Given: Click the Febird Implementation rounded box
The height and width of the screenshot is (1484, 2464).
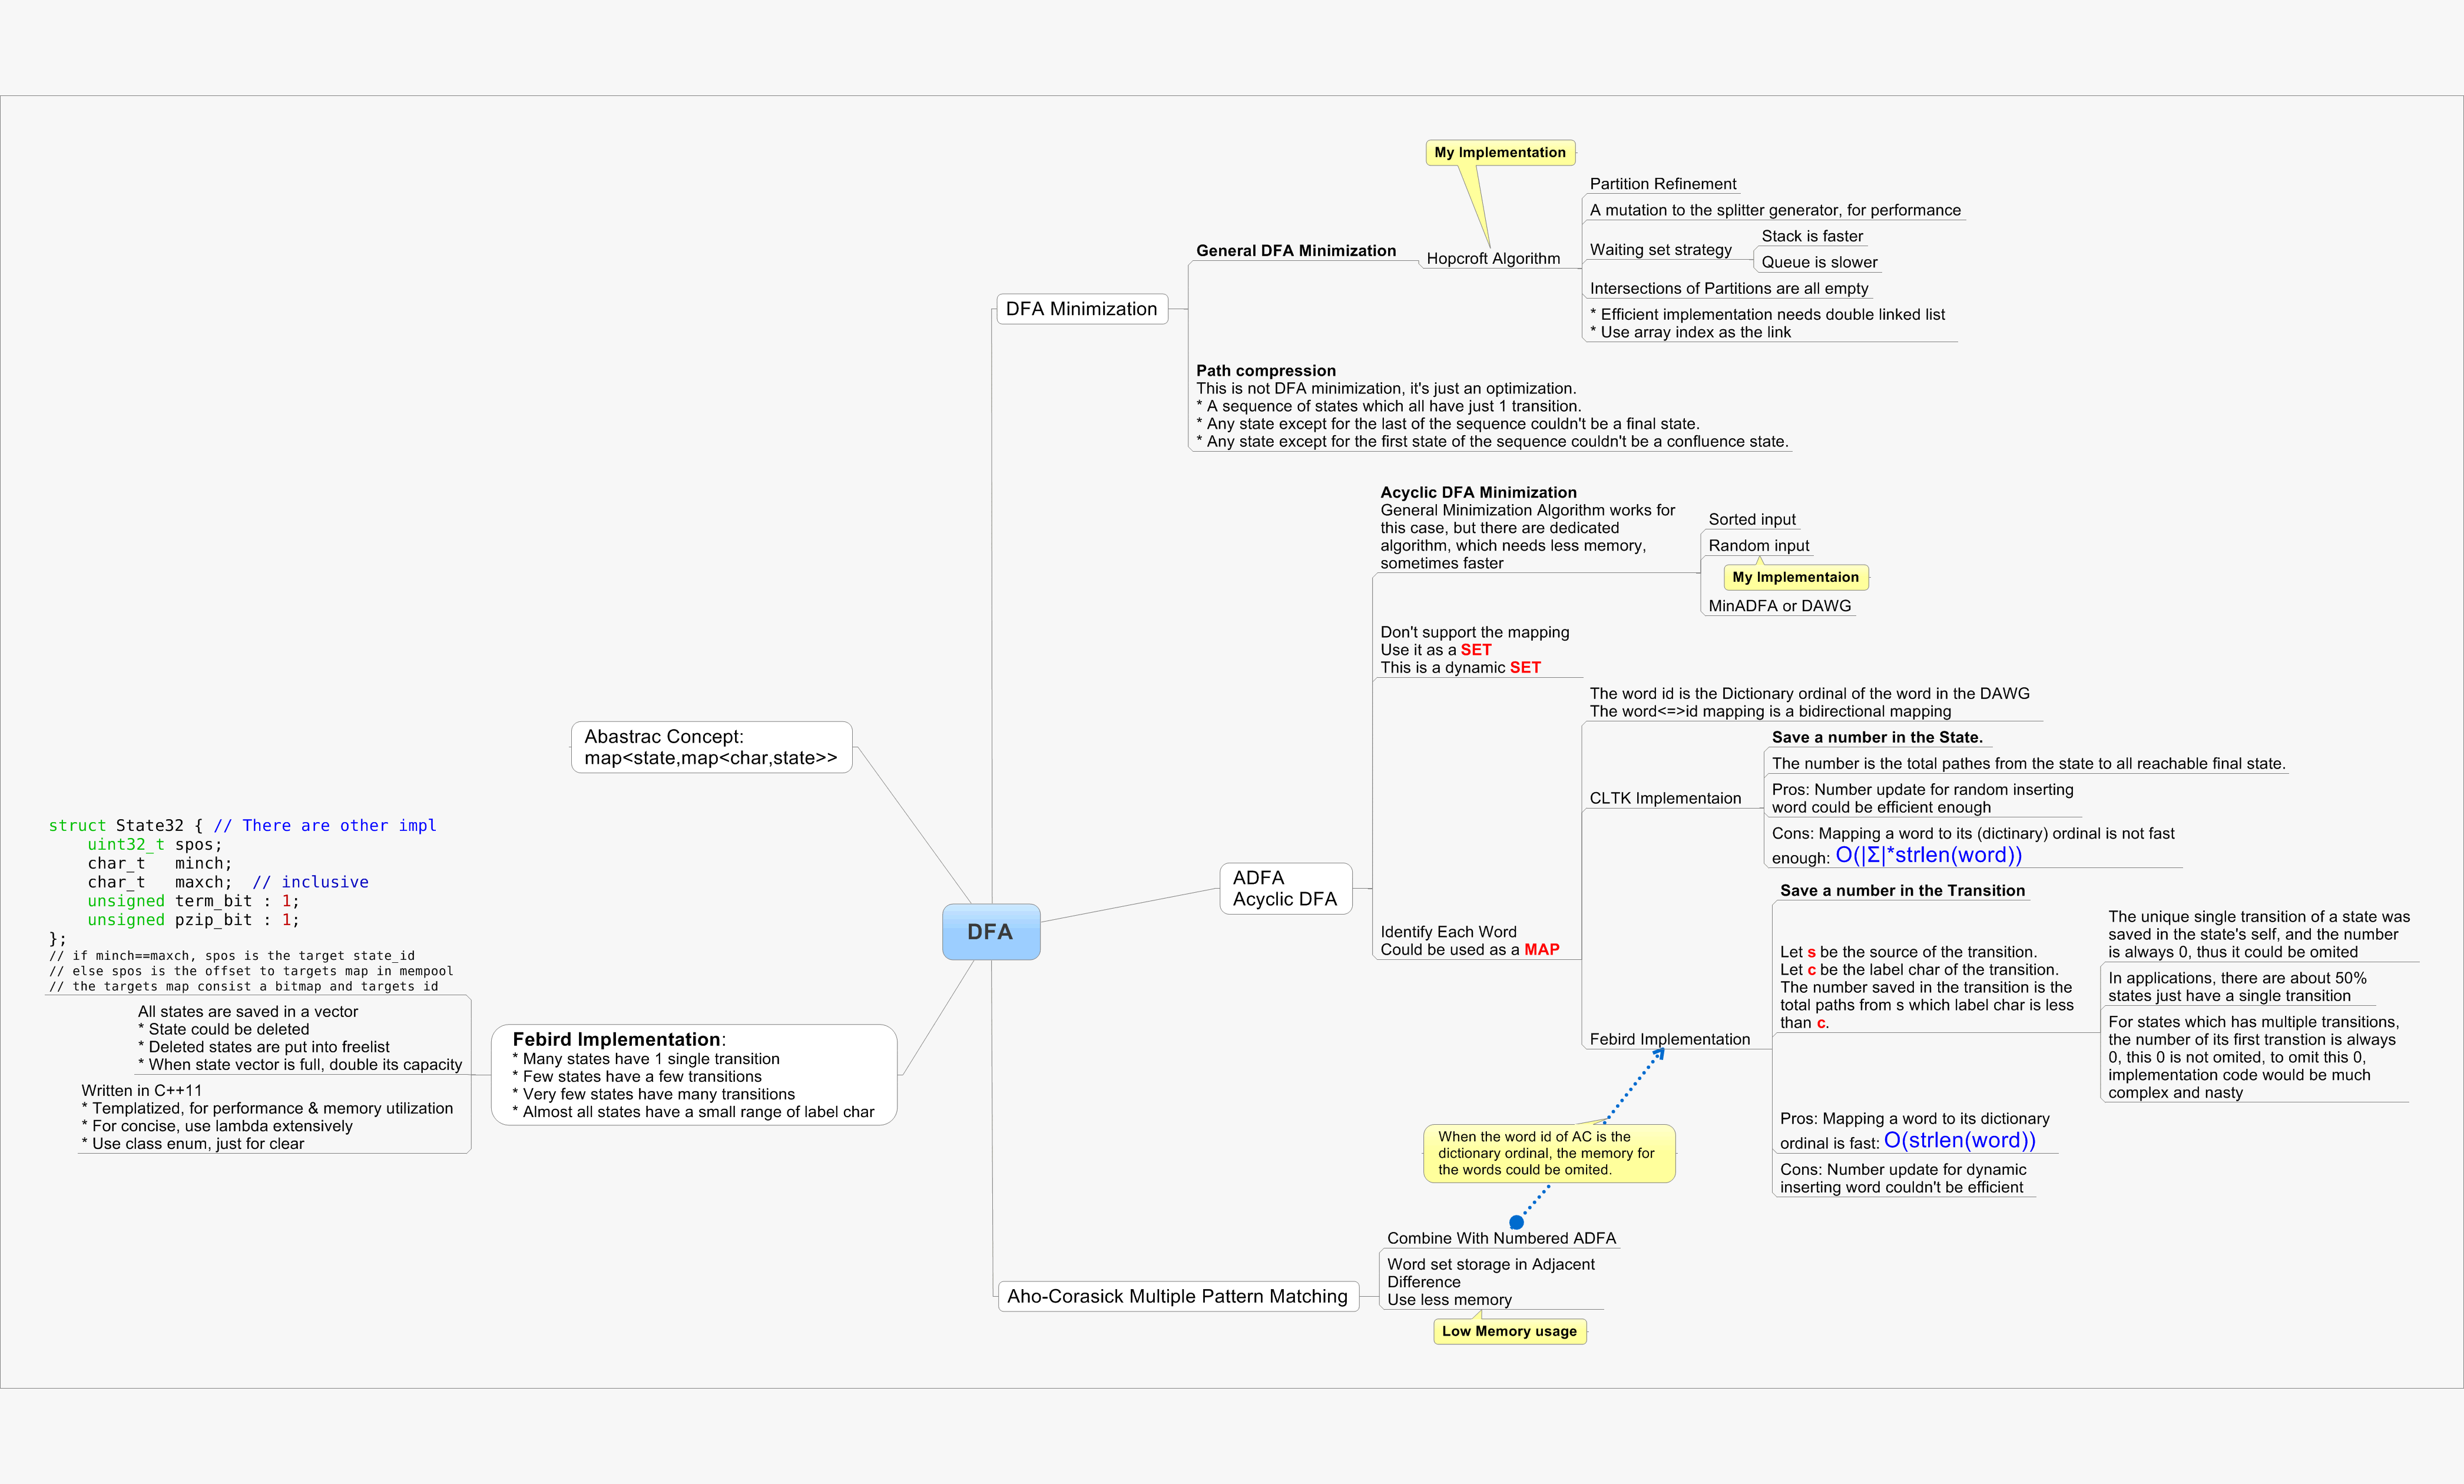Looking at the screenshot, I should (x=693, y=1075).
